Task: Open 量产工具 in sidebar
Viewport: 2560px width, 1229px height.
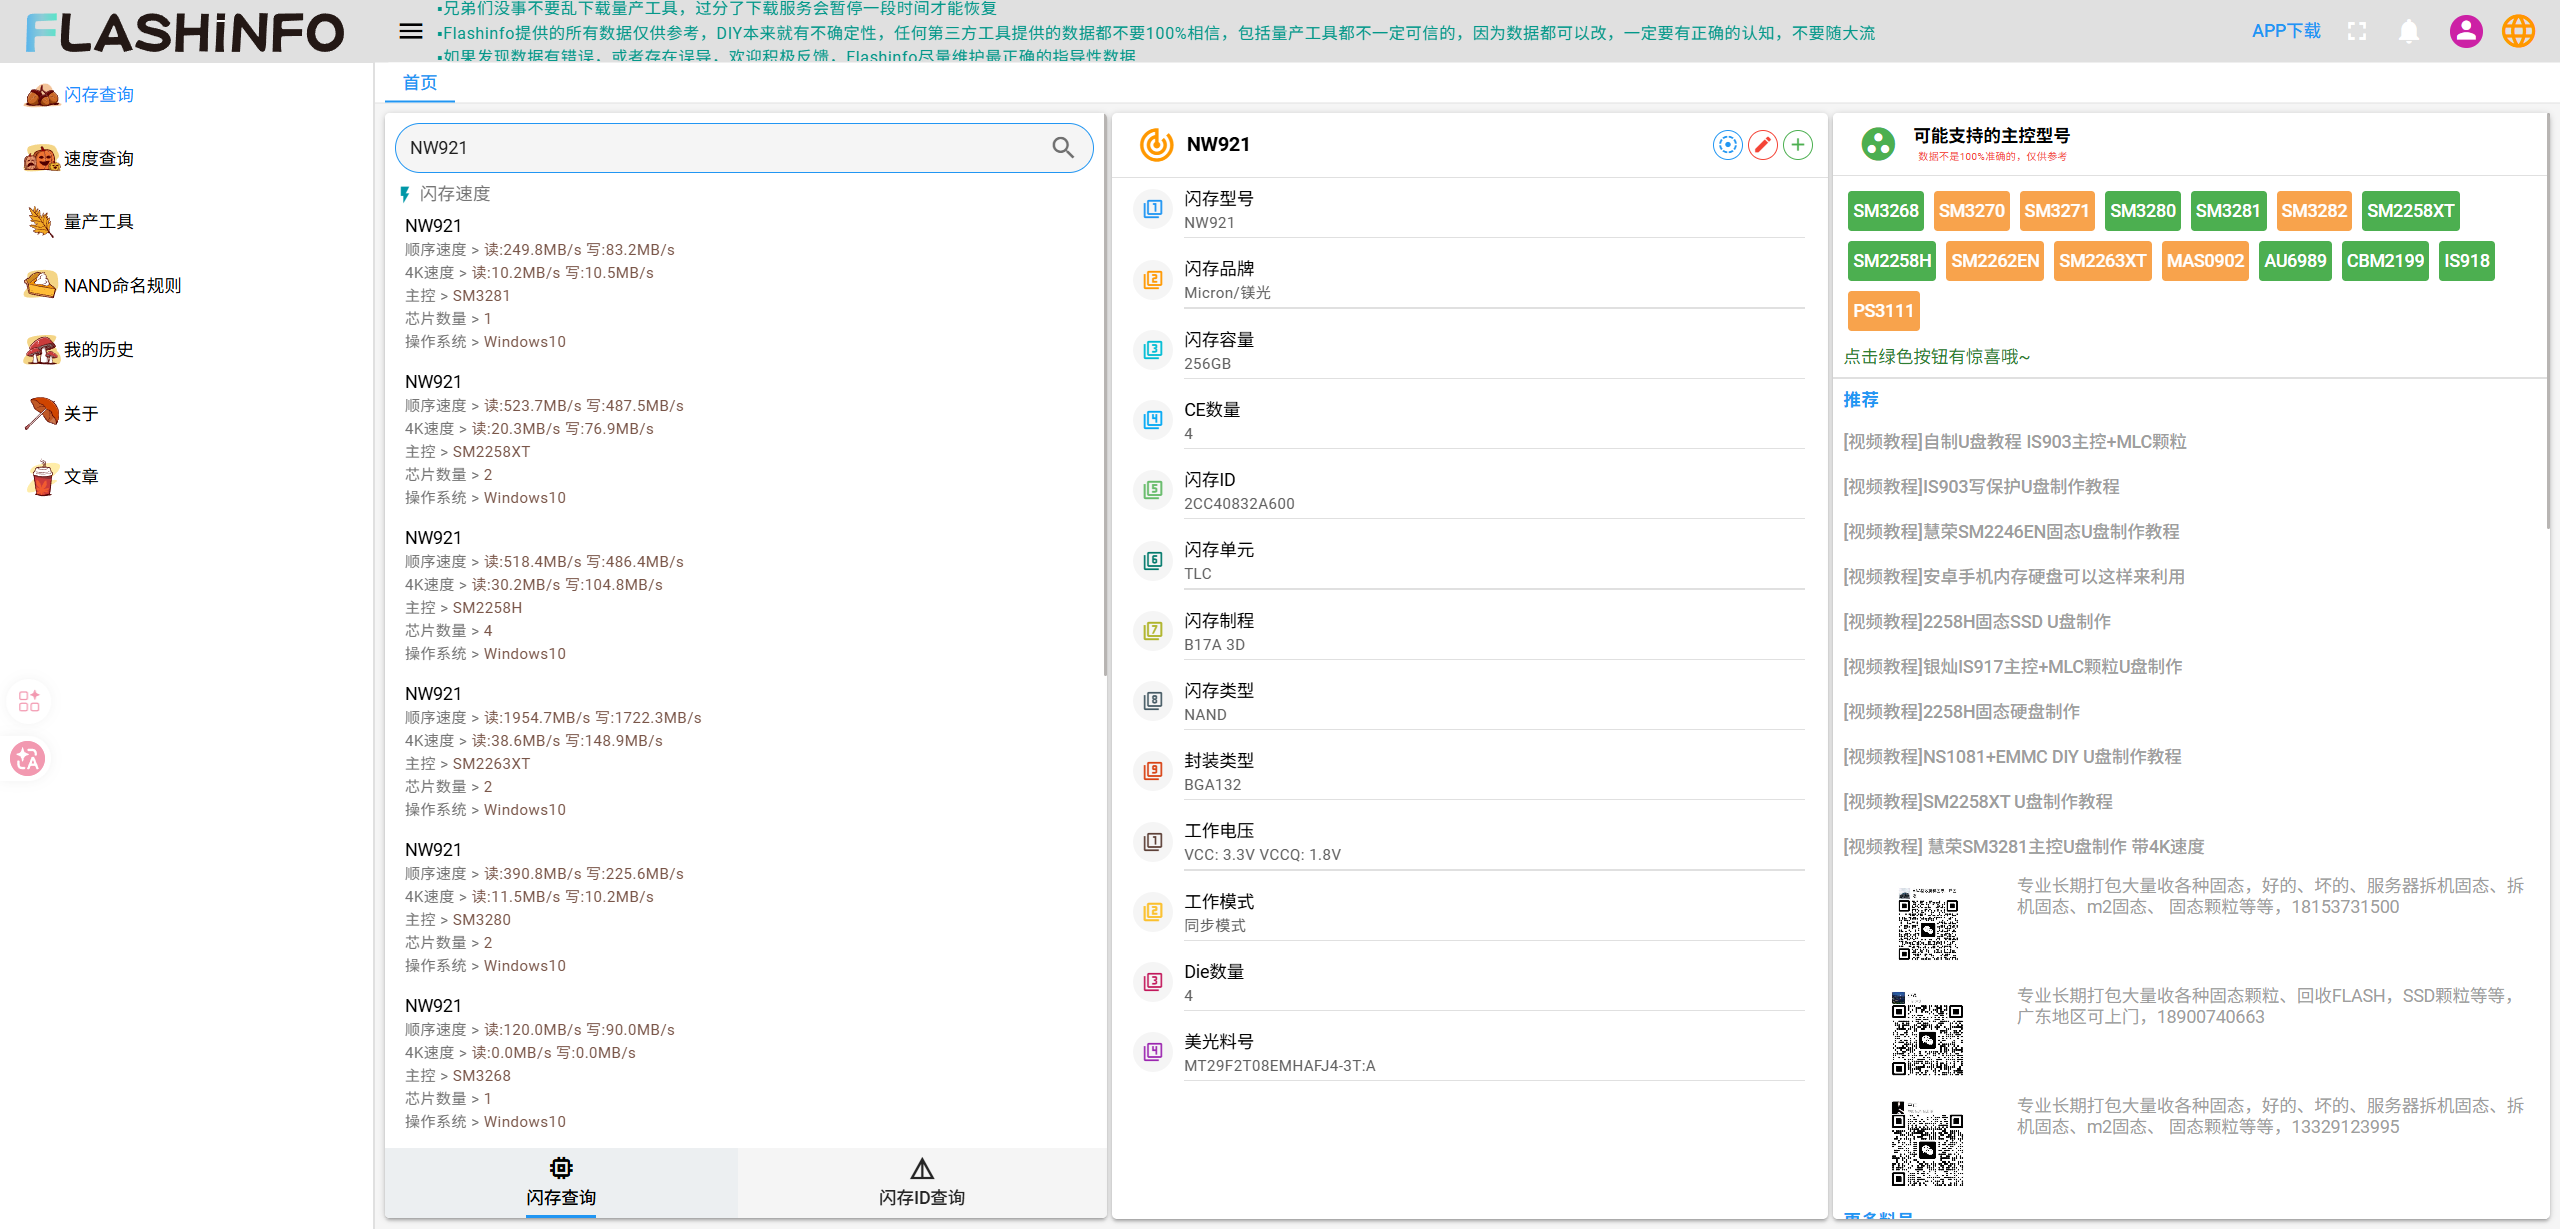Action: (x=98, y=222)
